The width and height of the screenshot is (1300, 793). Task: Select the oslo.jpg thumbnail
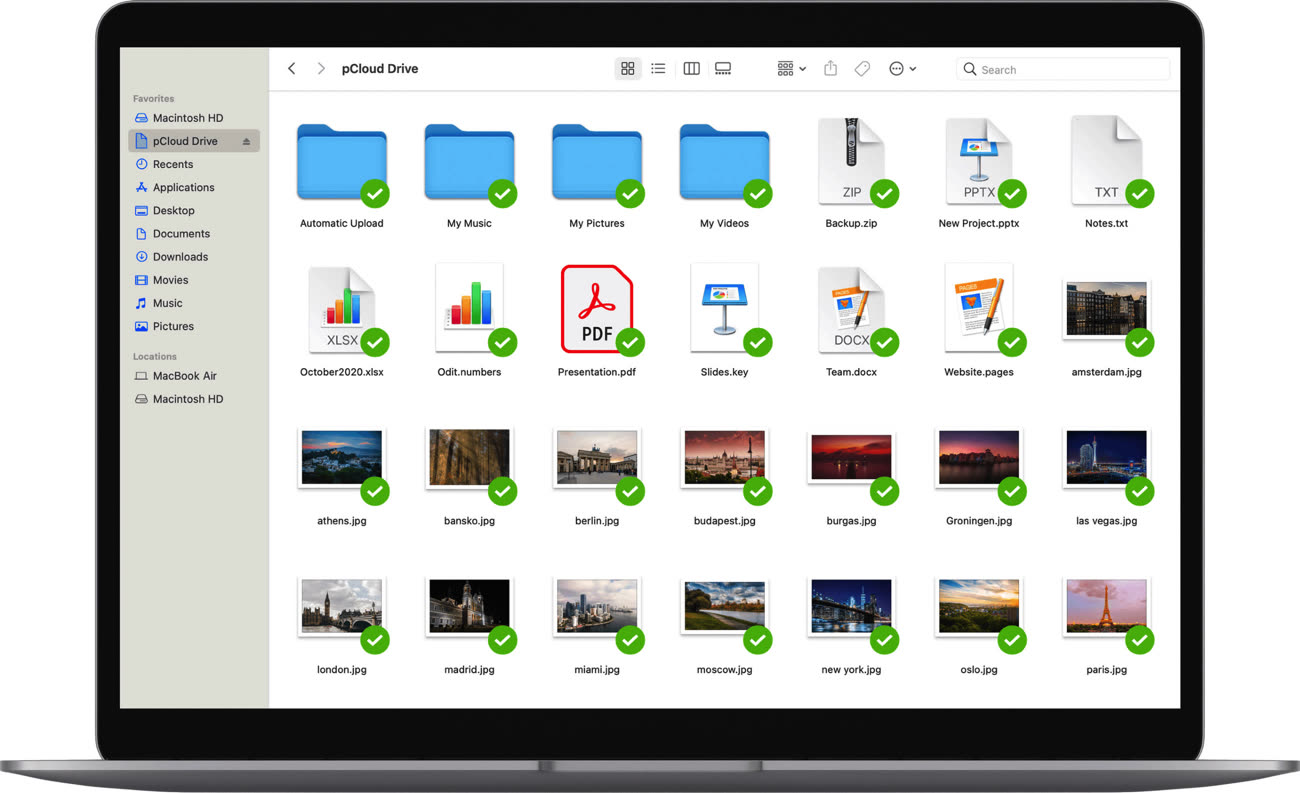point(979,606)
